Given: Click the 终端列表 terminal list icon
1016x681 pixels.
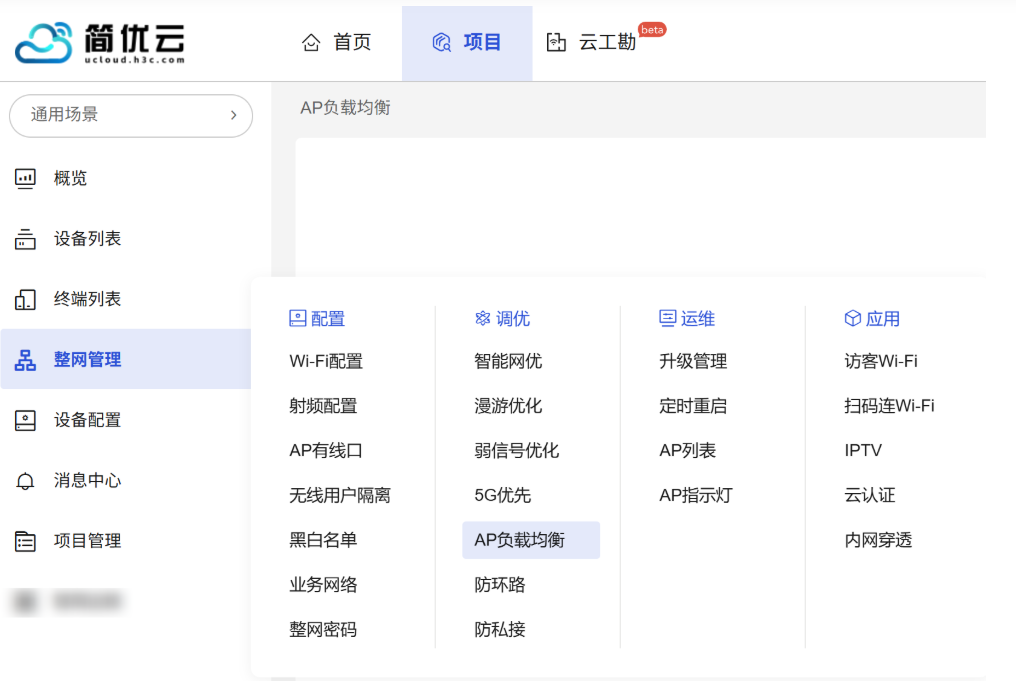Looking at the screenshot, I should (x=25, y=299).
